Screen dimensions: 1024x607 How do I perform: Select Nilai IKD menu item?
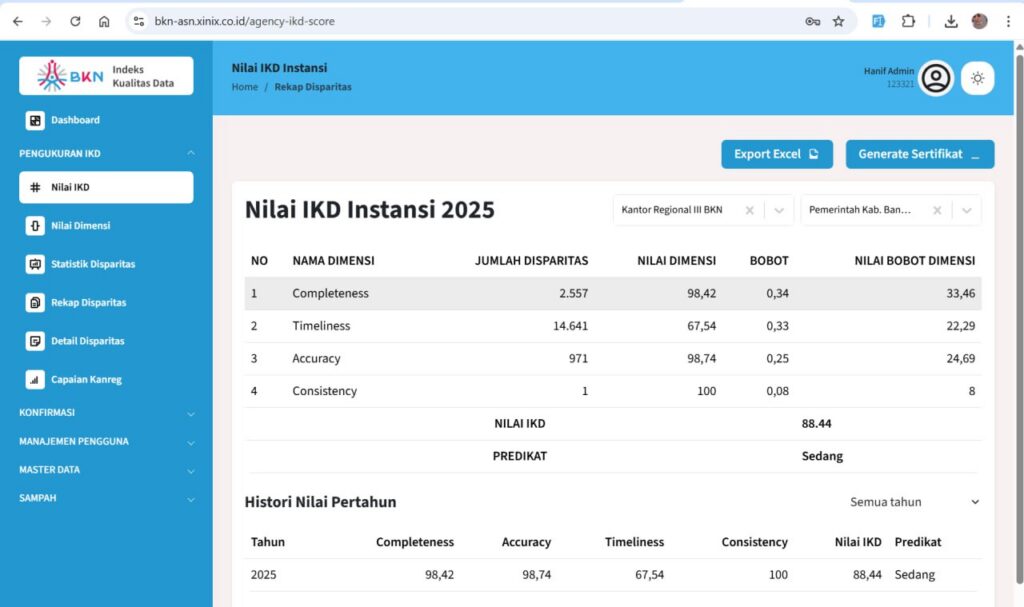click(x=106, y=187)
